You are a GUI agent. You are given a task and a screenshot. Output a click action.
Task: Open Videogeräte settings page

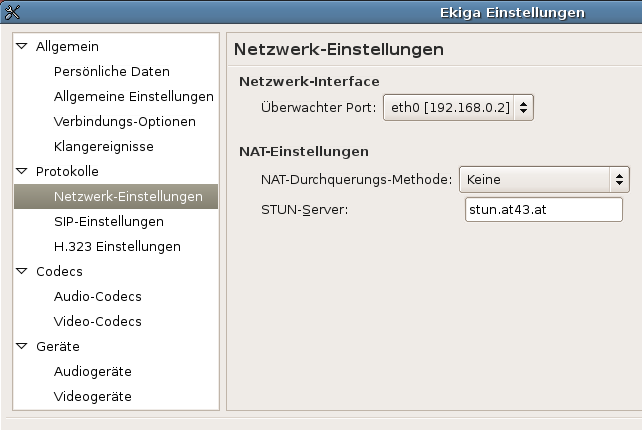pos(92,397)
